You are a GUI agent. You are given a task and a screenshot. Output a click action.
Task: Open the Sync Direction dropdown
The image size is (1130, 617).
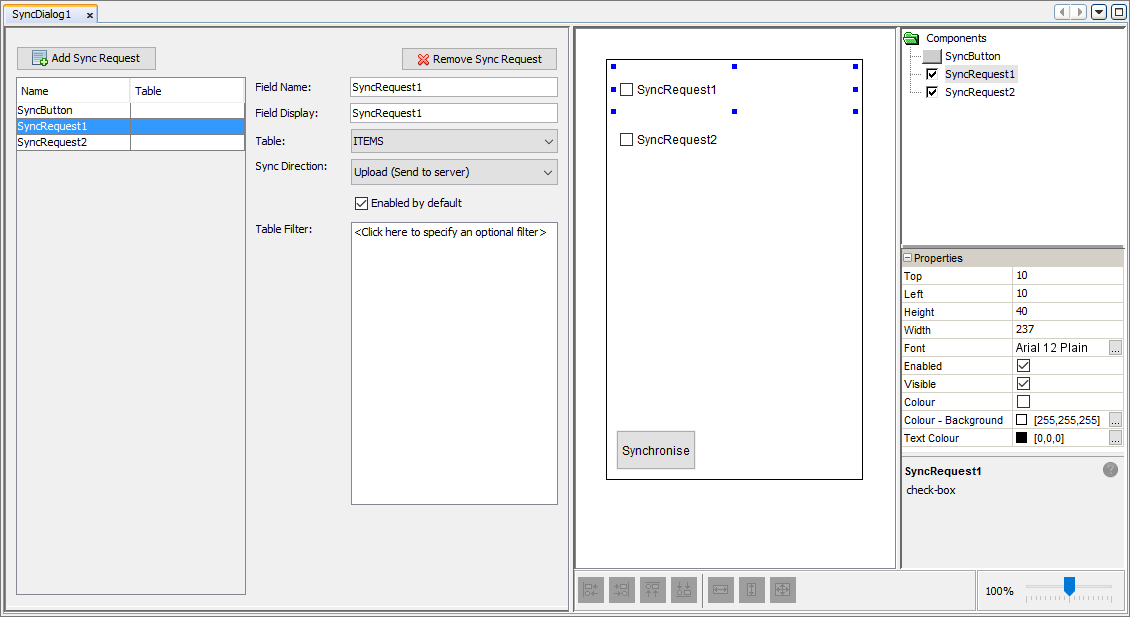(453, 172)
